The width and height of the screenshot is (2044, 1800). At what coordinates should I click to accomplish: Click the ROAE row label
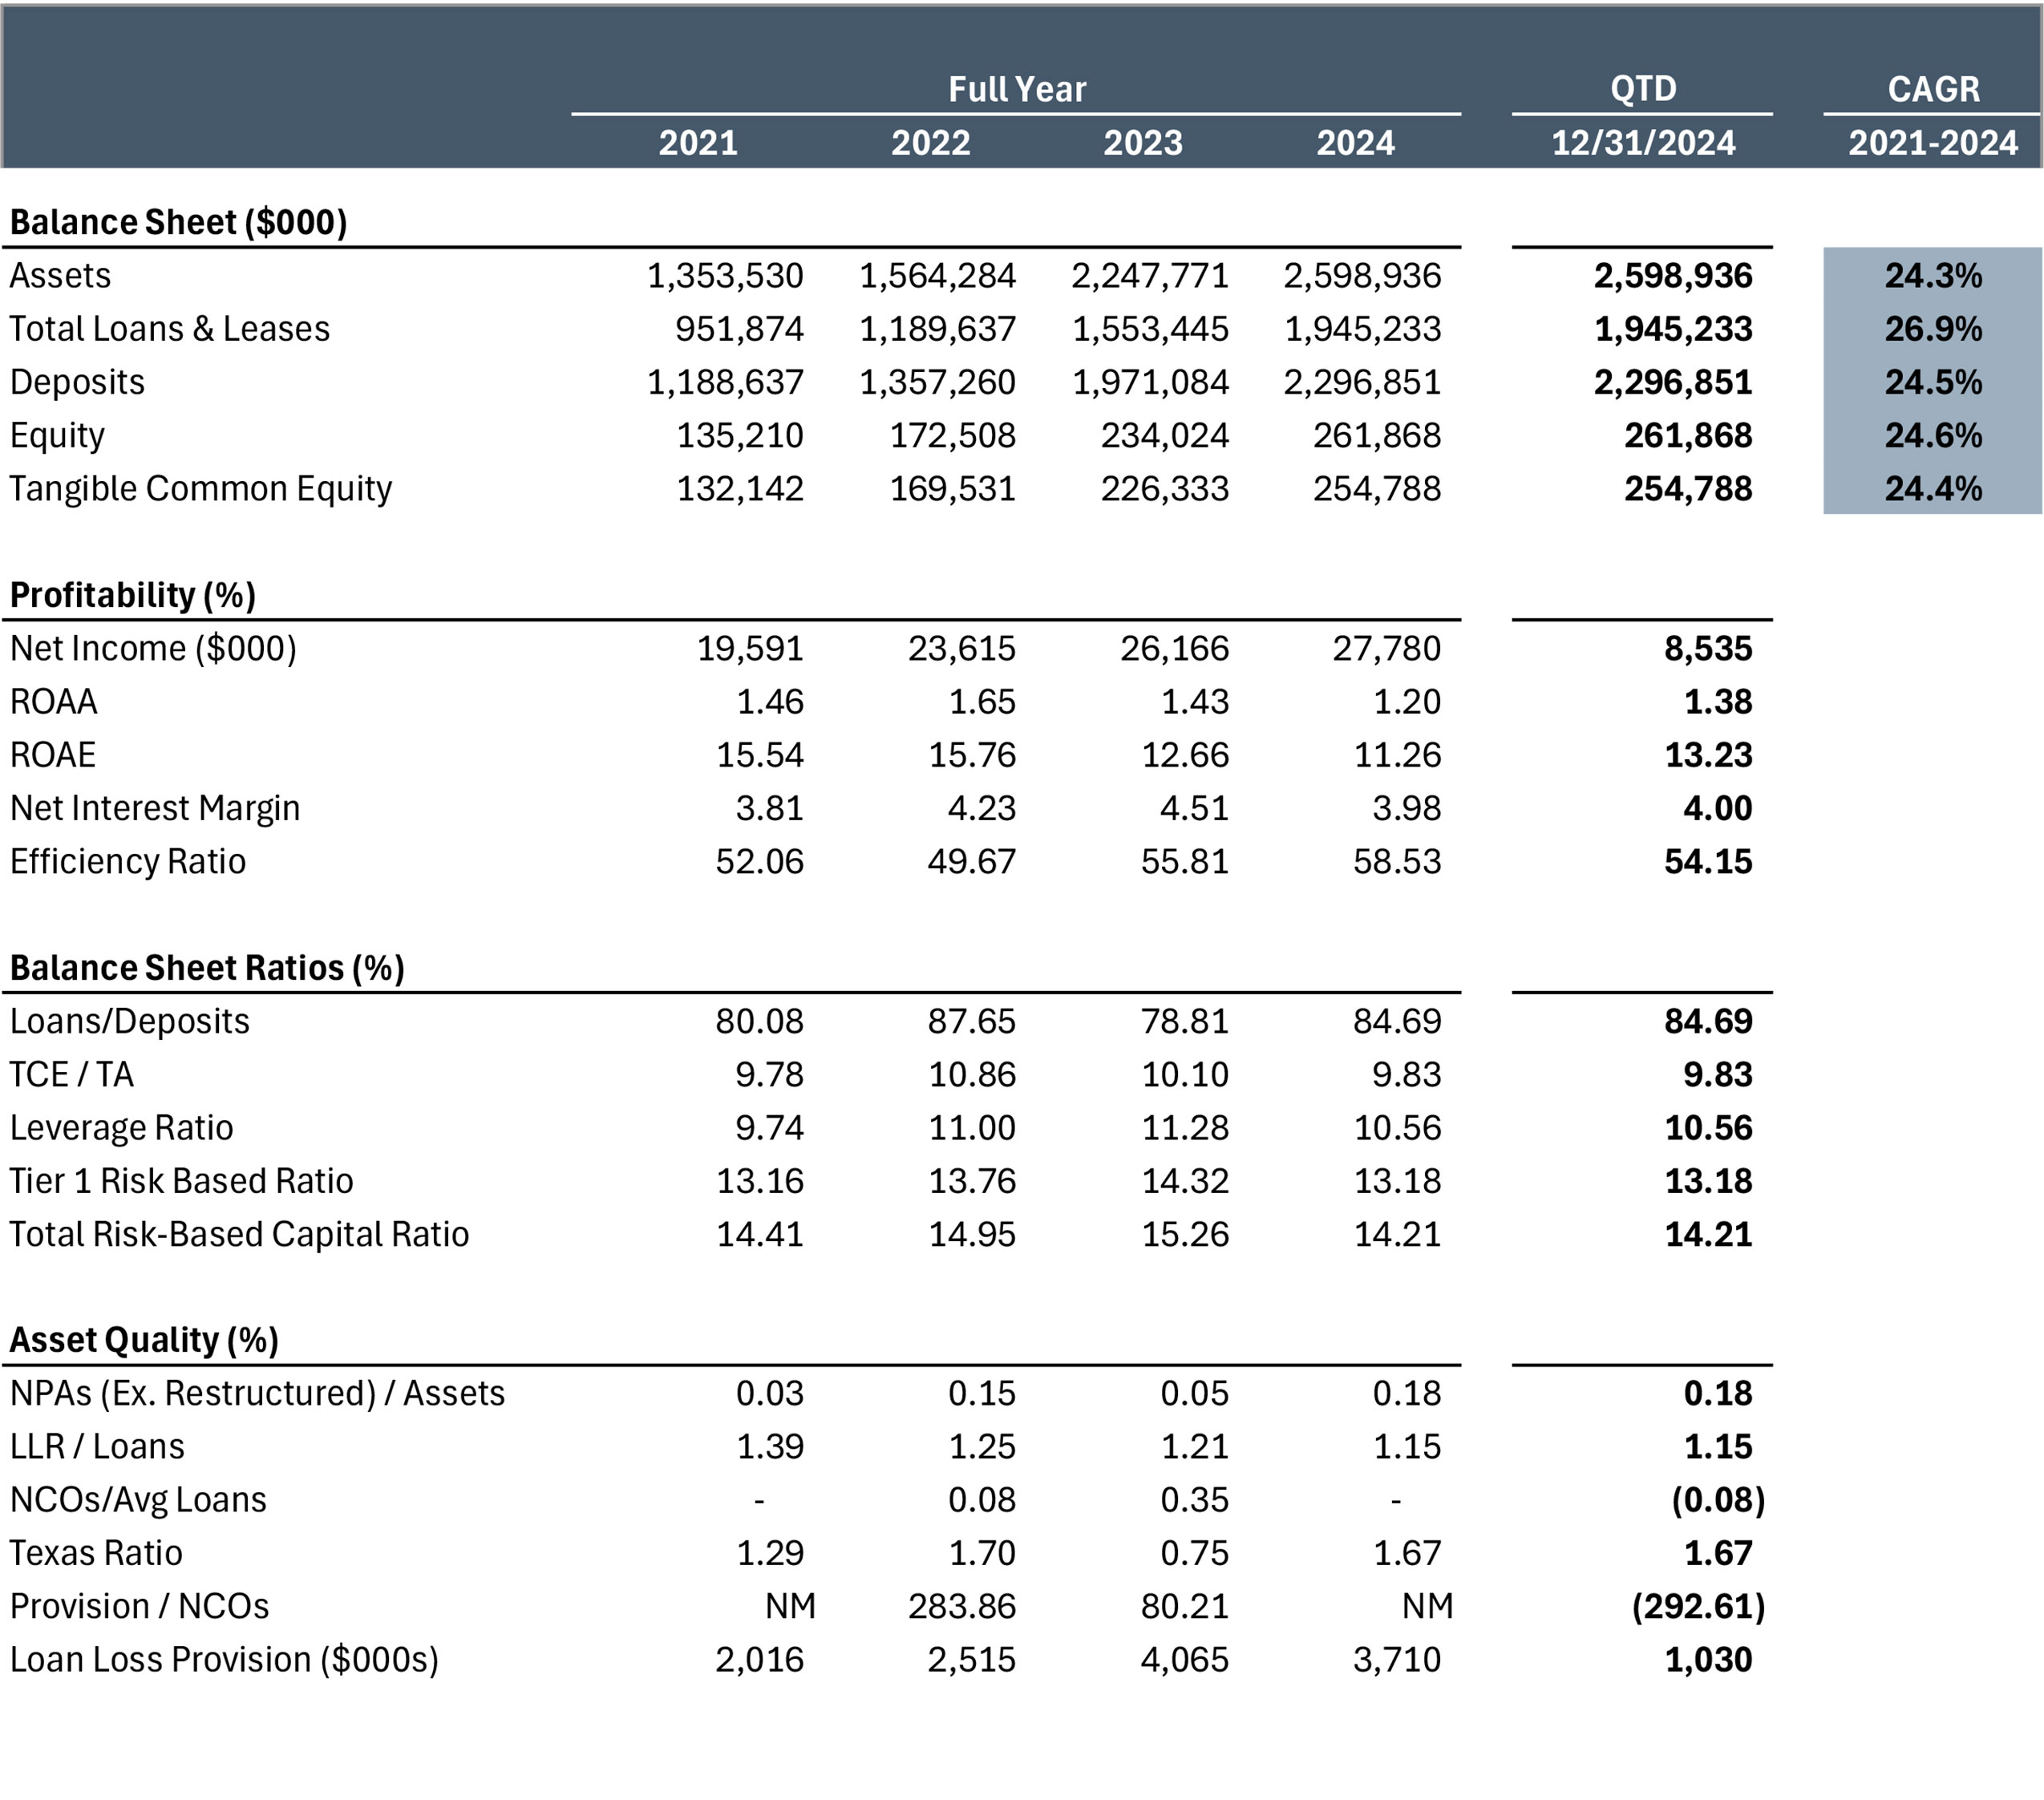coord(53,754)
